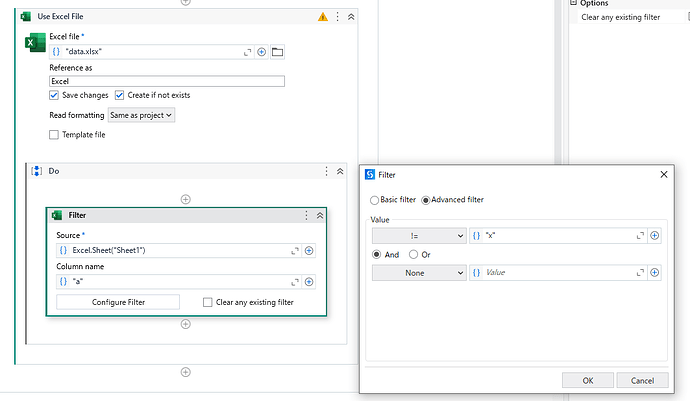
Task: Click the Excel file path input field
Action: coord(152,52)
